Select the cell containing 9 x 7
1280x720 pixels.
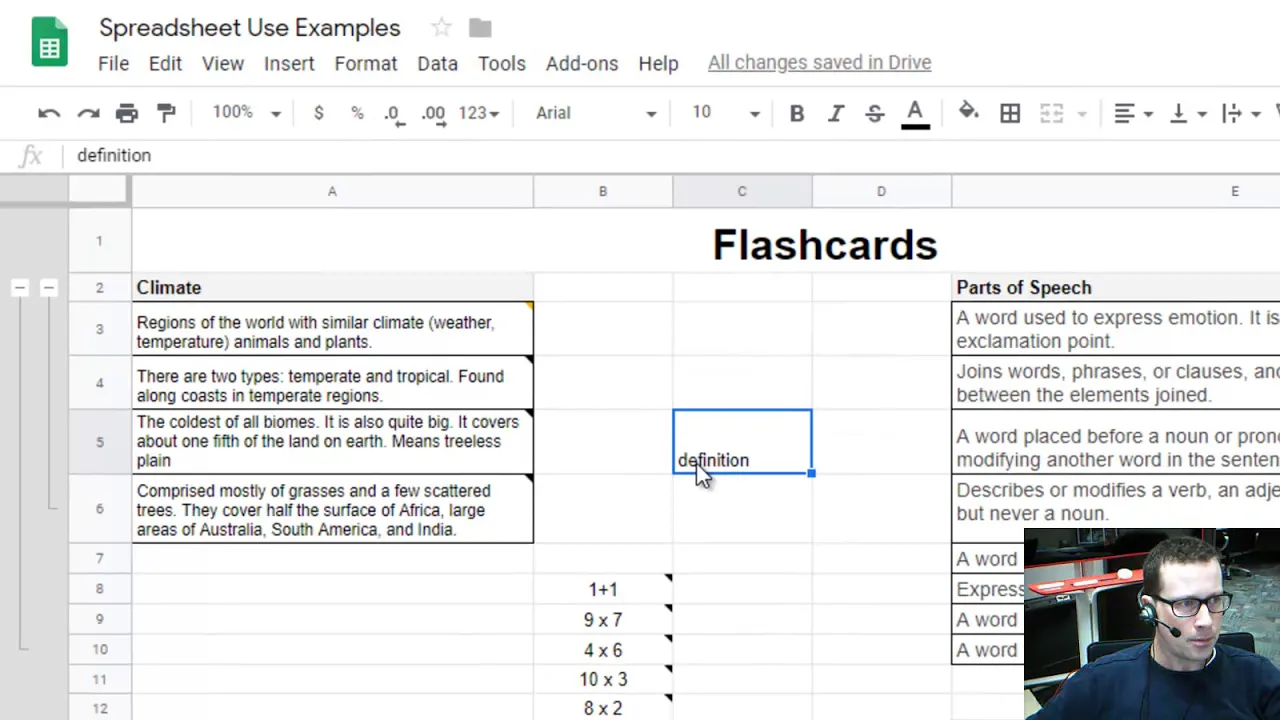[603, 620]
